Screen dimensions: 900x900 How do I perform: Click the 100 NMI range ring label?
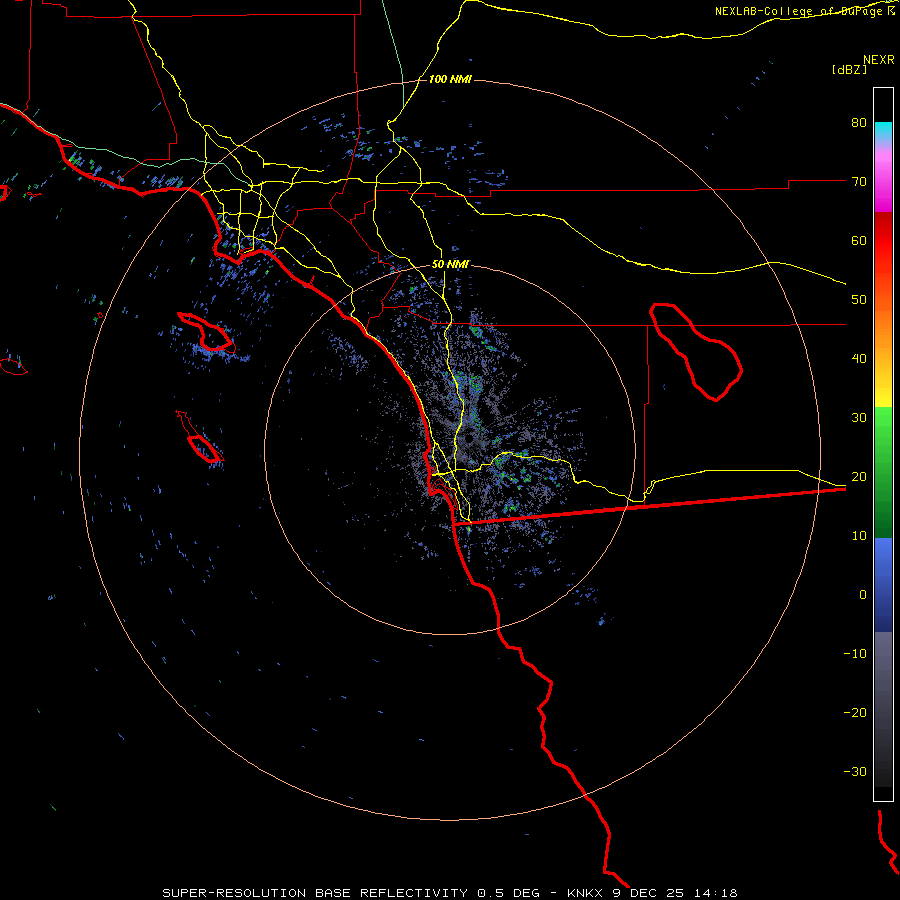pos(450,79)
